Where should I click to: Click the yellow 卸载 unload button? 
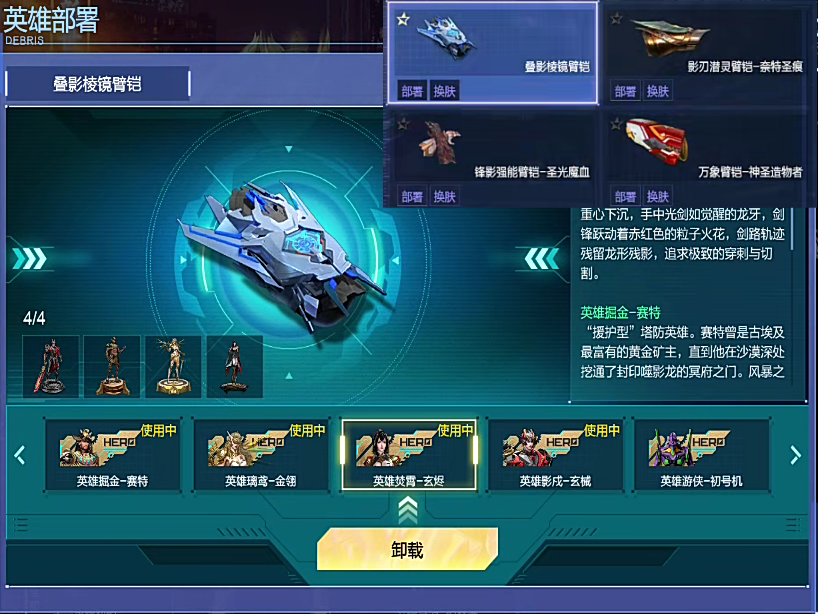pos(407,549)
